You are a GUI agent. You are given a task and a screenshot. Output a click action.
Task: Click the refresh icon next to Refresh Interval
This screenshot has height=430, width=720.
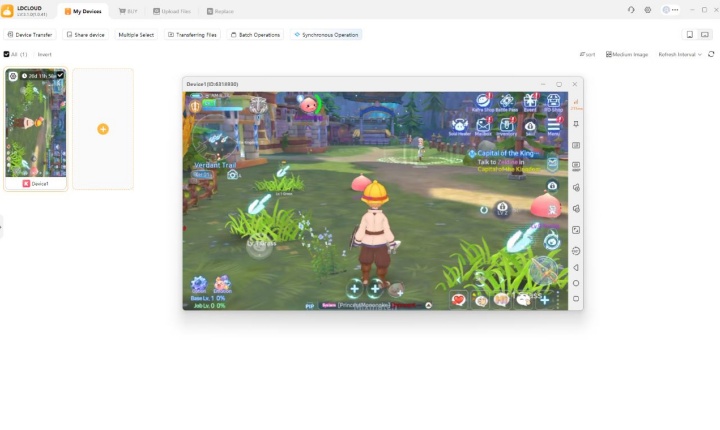point(711,54)
